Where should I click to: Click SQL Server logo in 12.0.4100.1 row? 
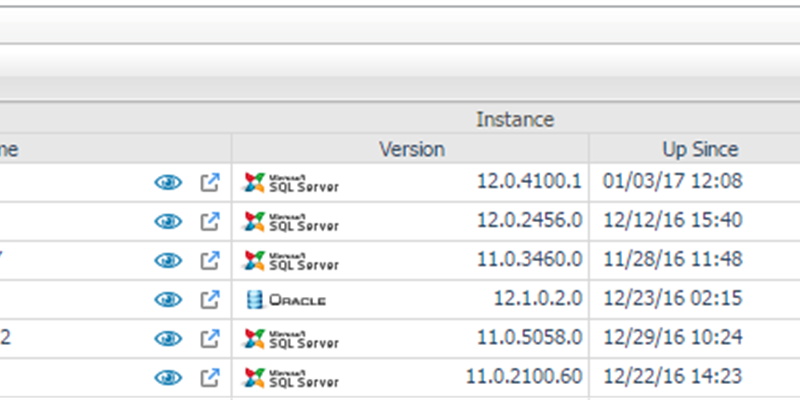tap(291, 183)
